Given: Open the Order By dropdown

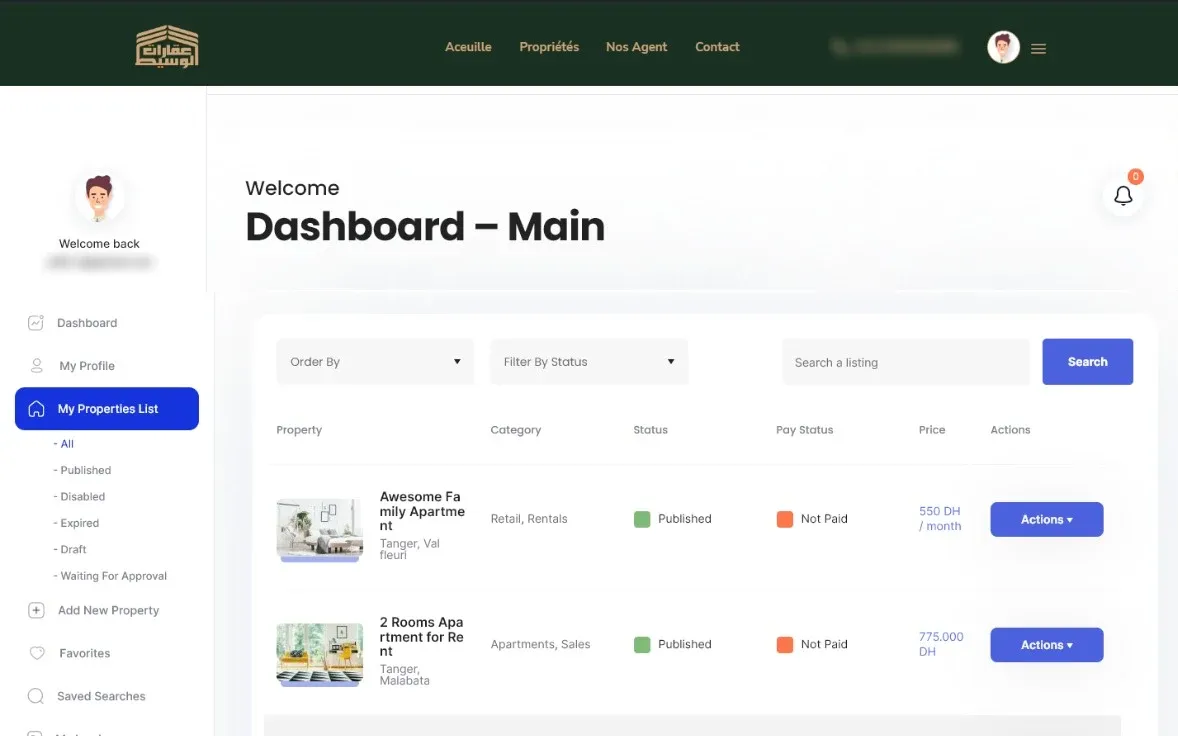Looking at the screenshot, I should [375, 362].
